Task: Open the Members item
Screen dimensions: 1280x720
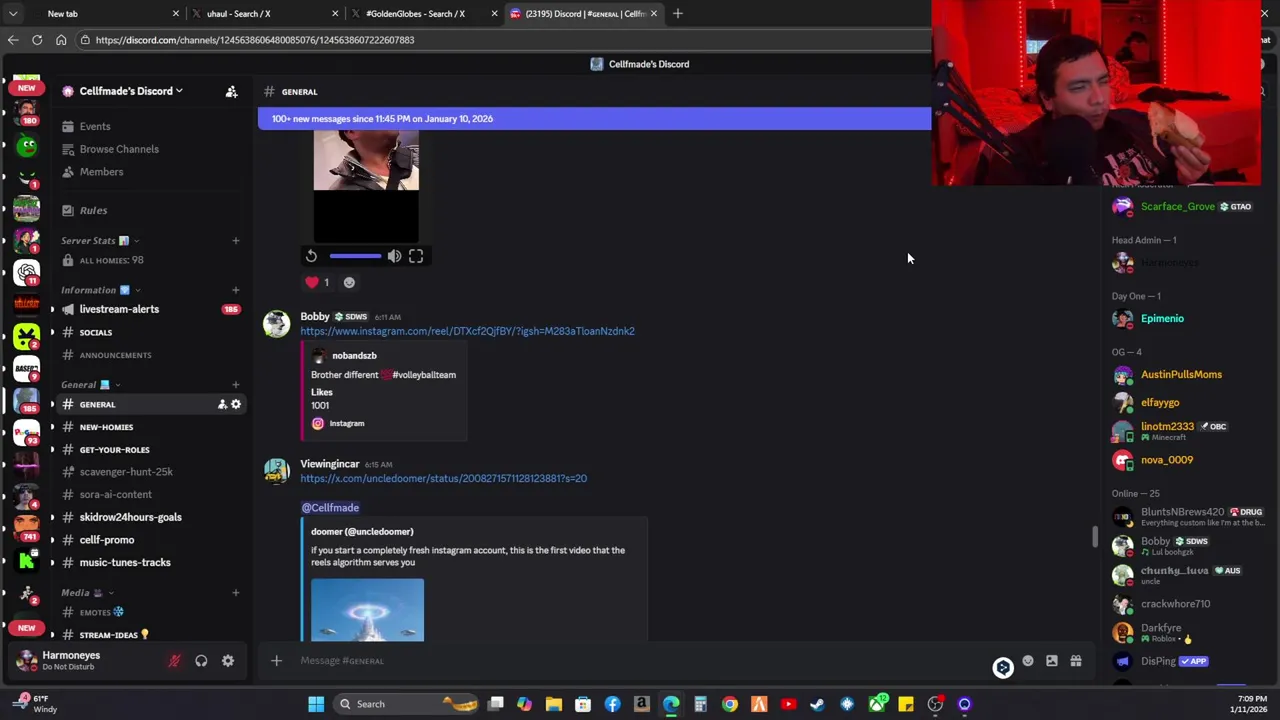Action: click(x=101, y=172)
